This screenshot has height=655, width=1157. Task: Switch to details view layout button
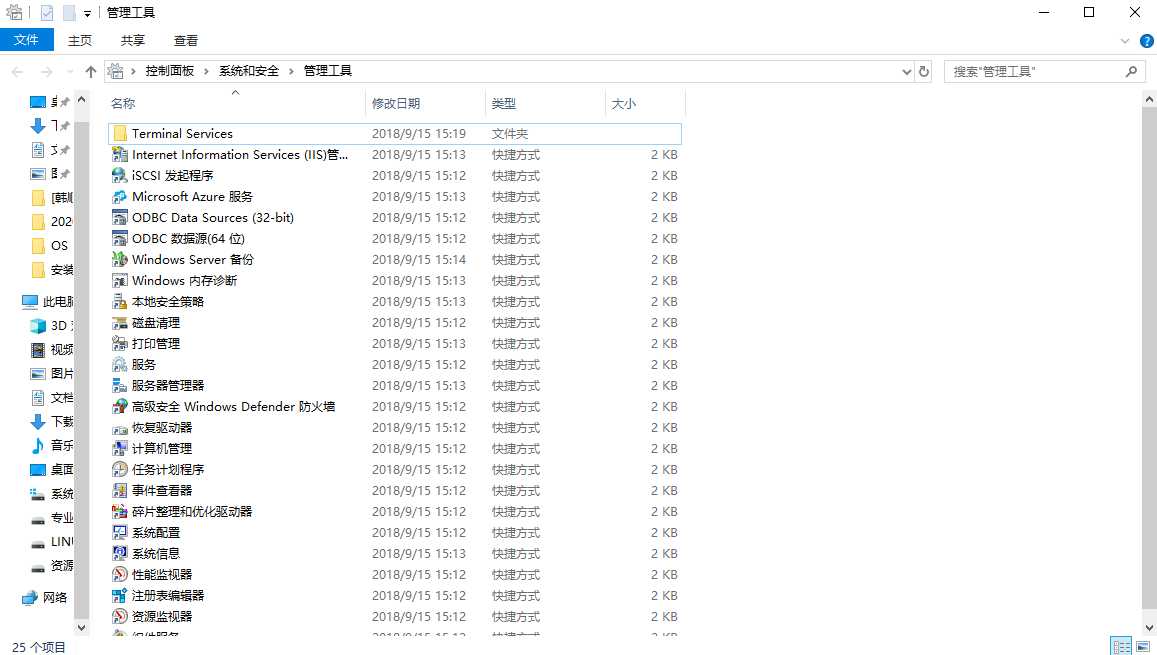pos(1122,647)
